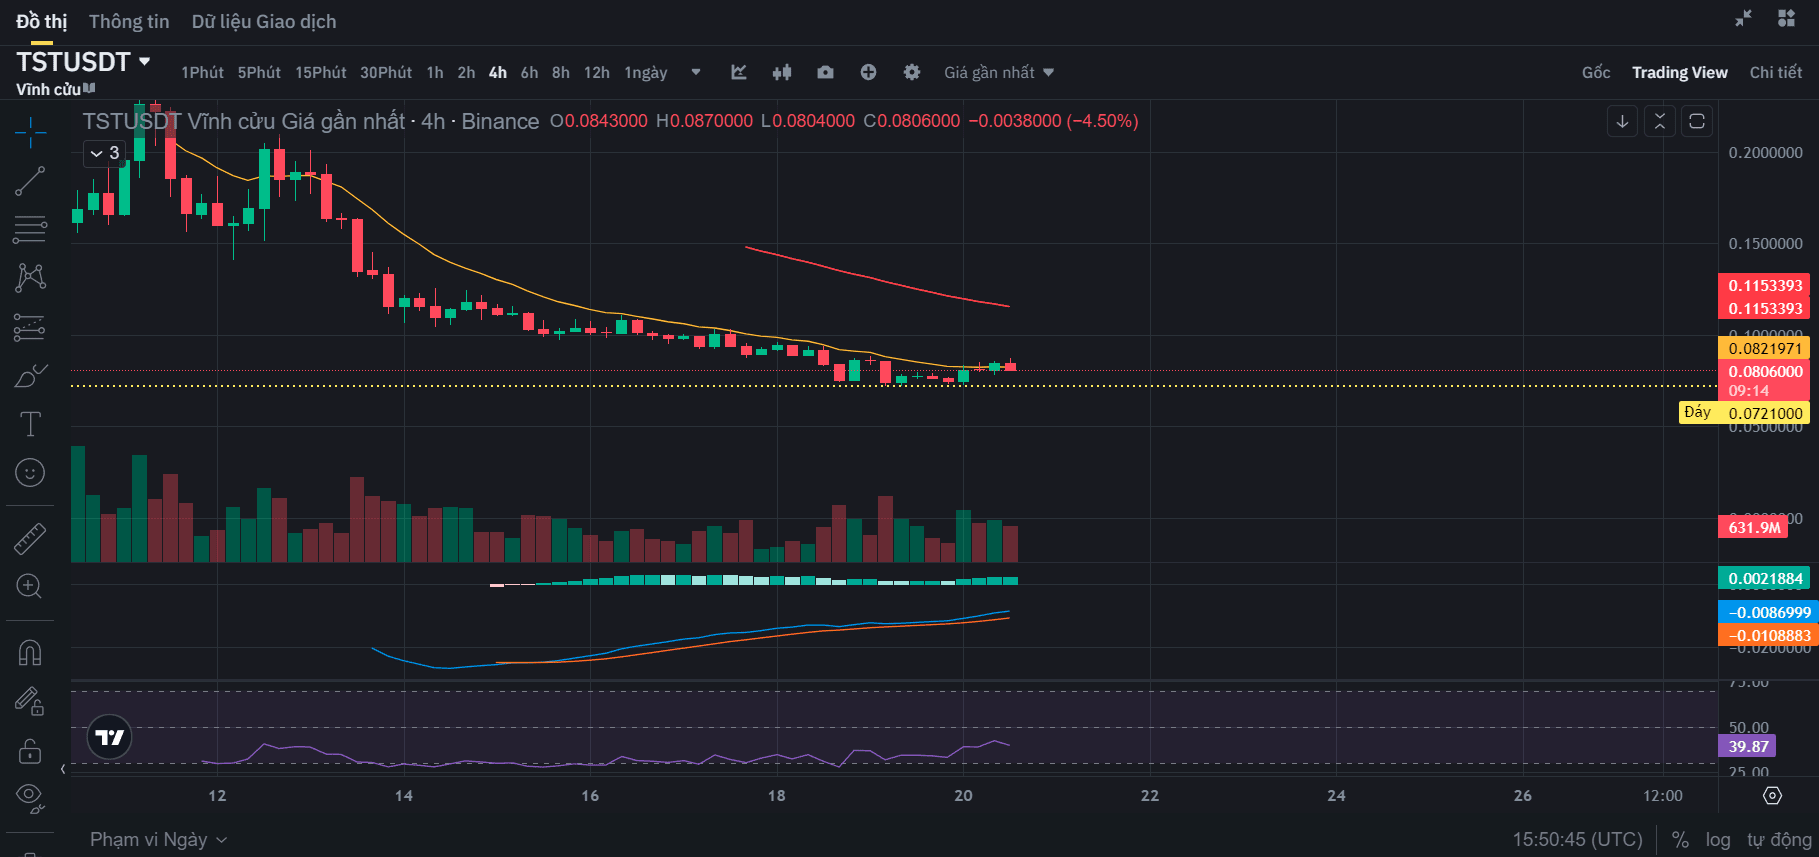Screen dimensions: 1819x857
Task: Toggle tự động auto scale
Action: click(1779, 840)
